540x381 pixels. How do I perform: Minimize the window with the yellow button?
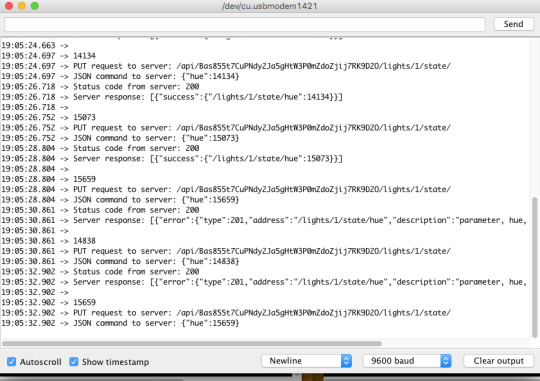point(22,6)
